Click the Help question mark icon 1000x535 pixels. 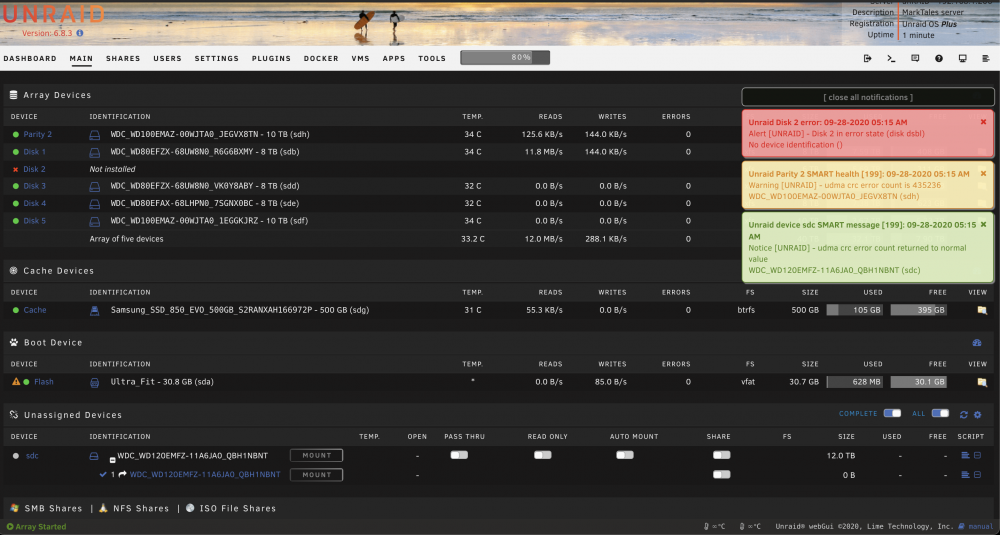point(939,58)
